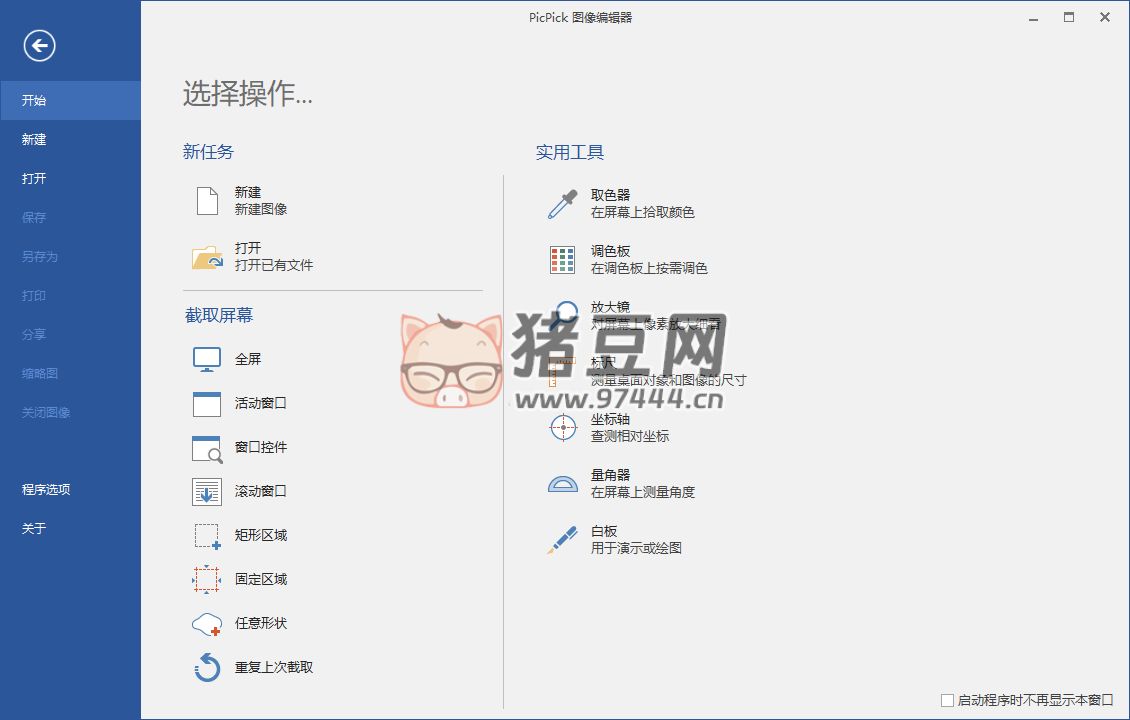Open 程序选项 in the sidebar
Viewport: 1130px width, 720px height.
pos(46,490)
